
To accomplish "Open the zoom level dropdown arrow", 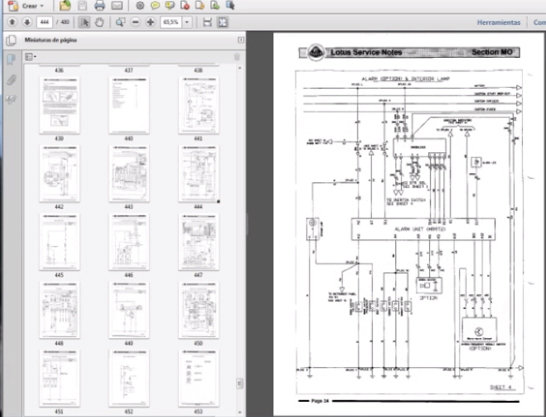I will (x=187, y=22).
